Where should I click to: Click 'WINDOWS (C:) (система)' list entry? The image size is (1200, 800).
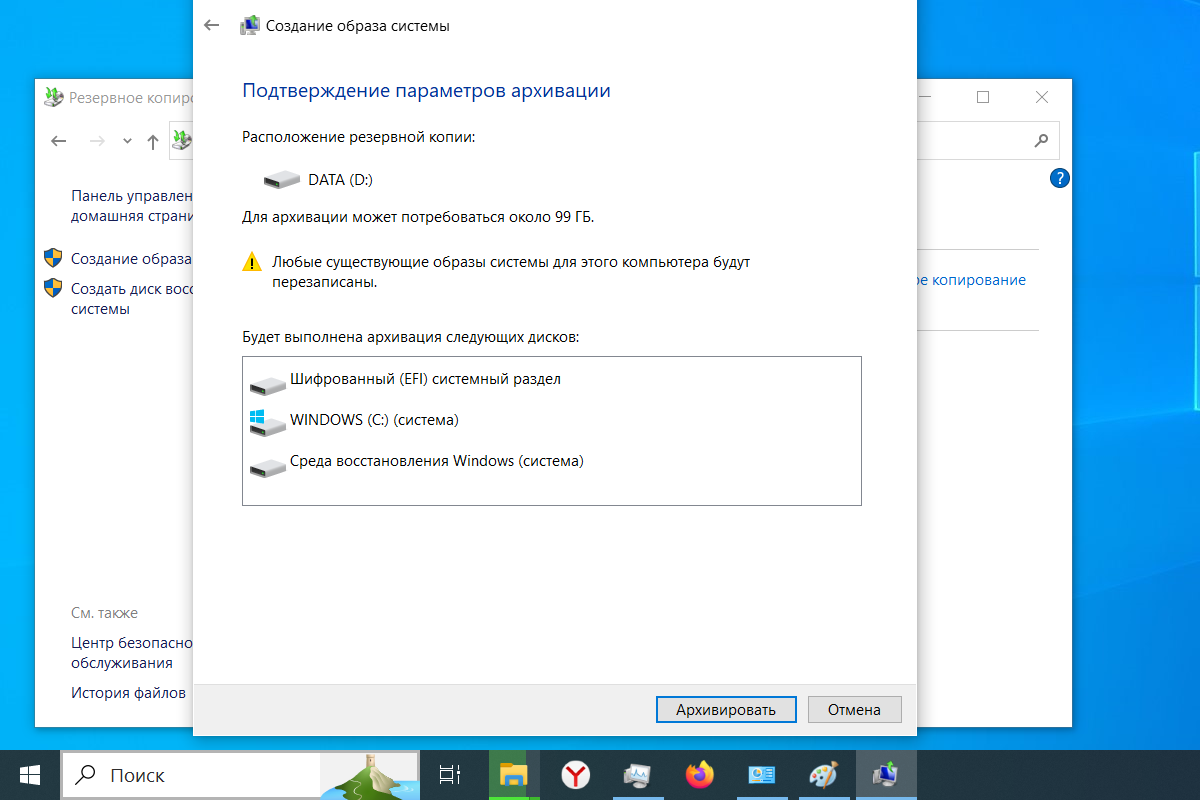(374, 420)
